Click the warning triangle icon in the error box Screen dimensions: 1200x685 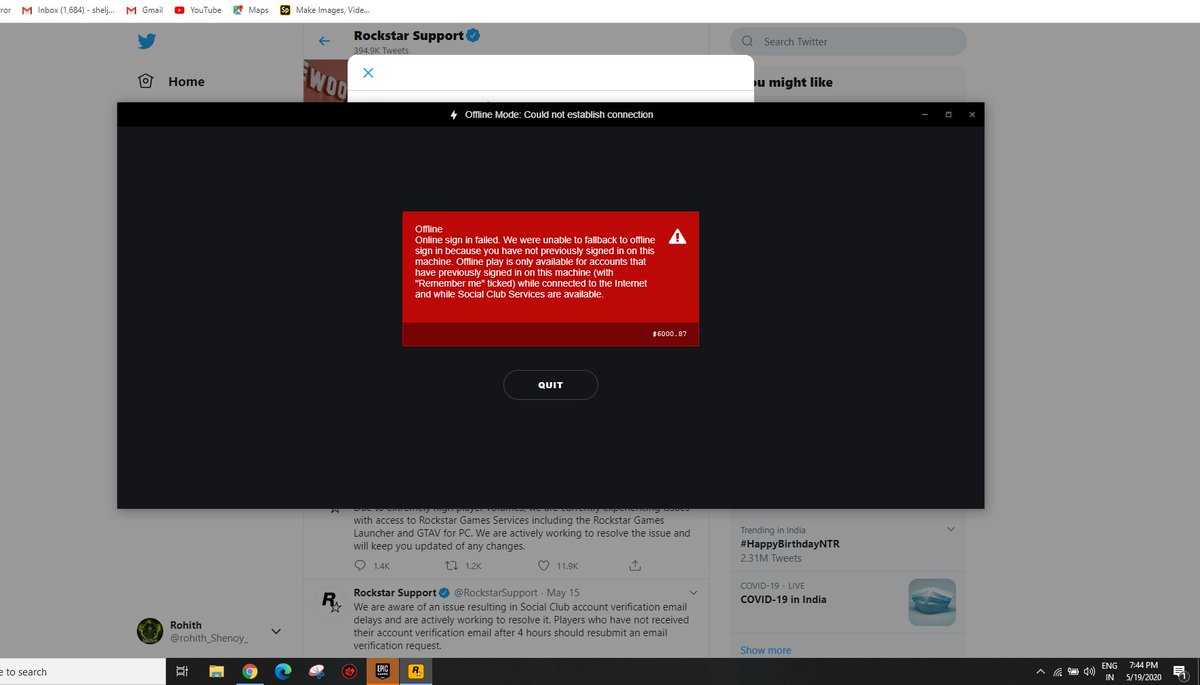(677, 237)
